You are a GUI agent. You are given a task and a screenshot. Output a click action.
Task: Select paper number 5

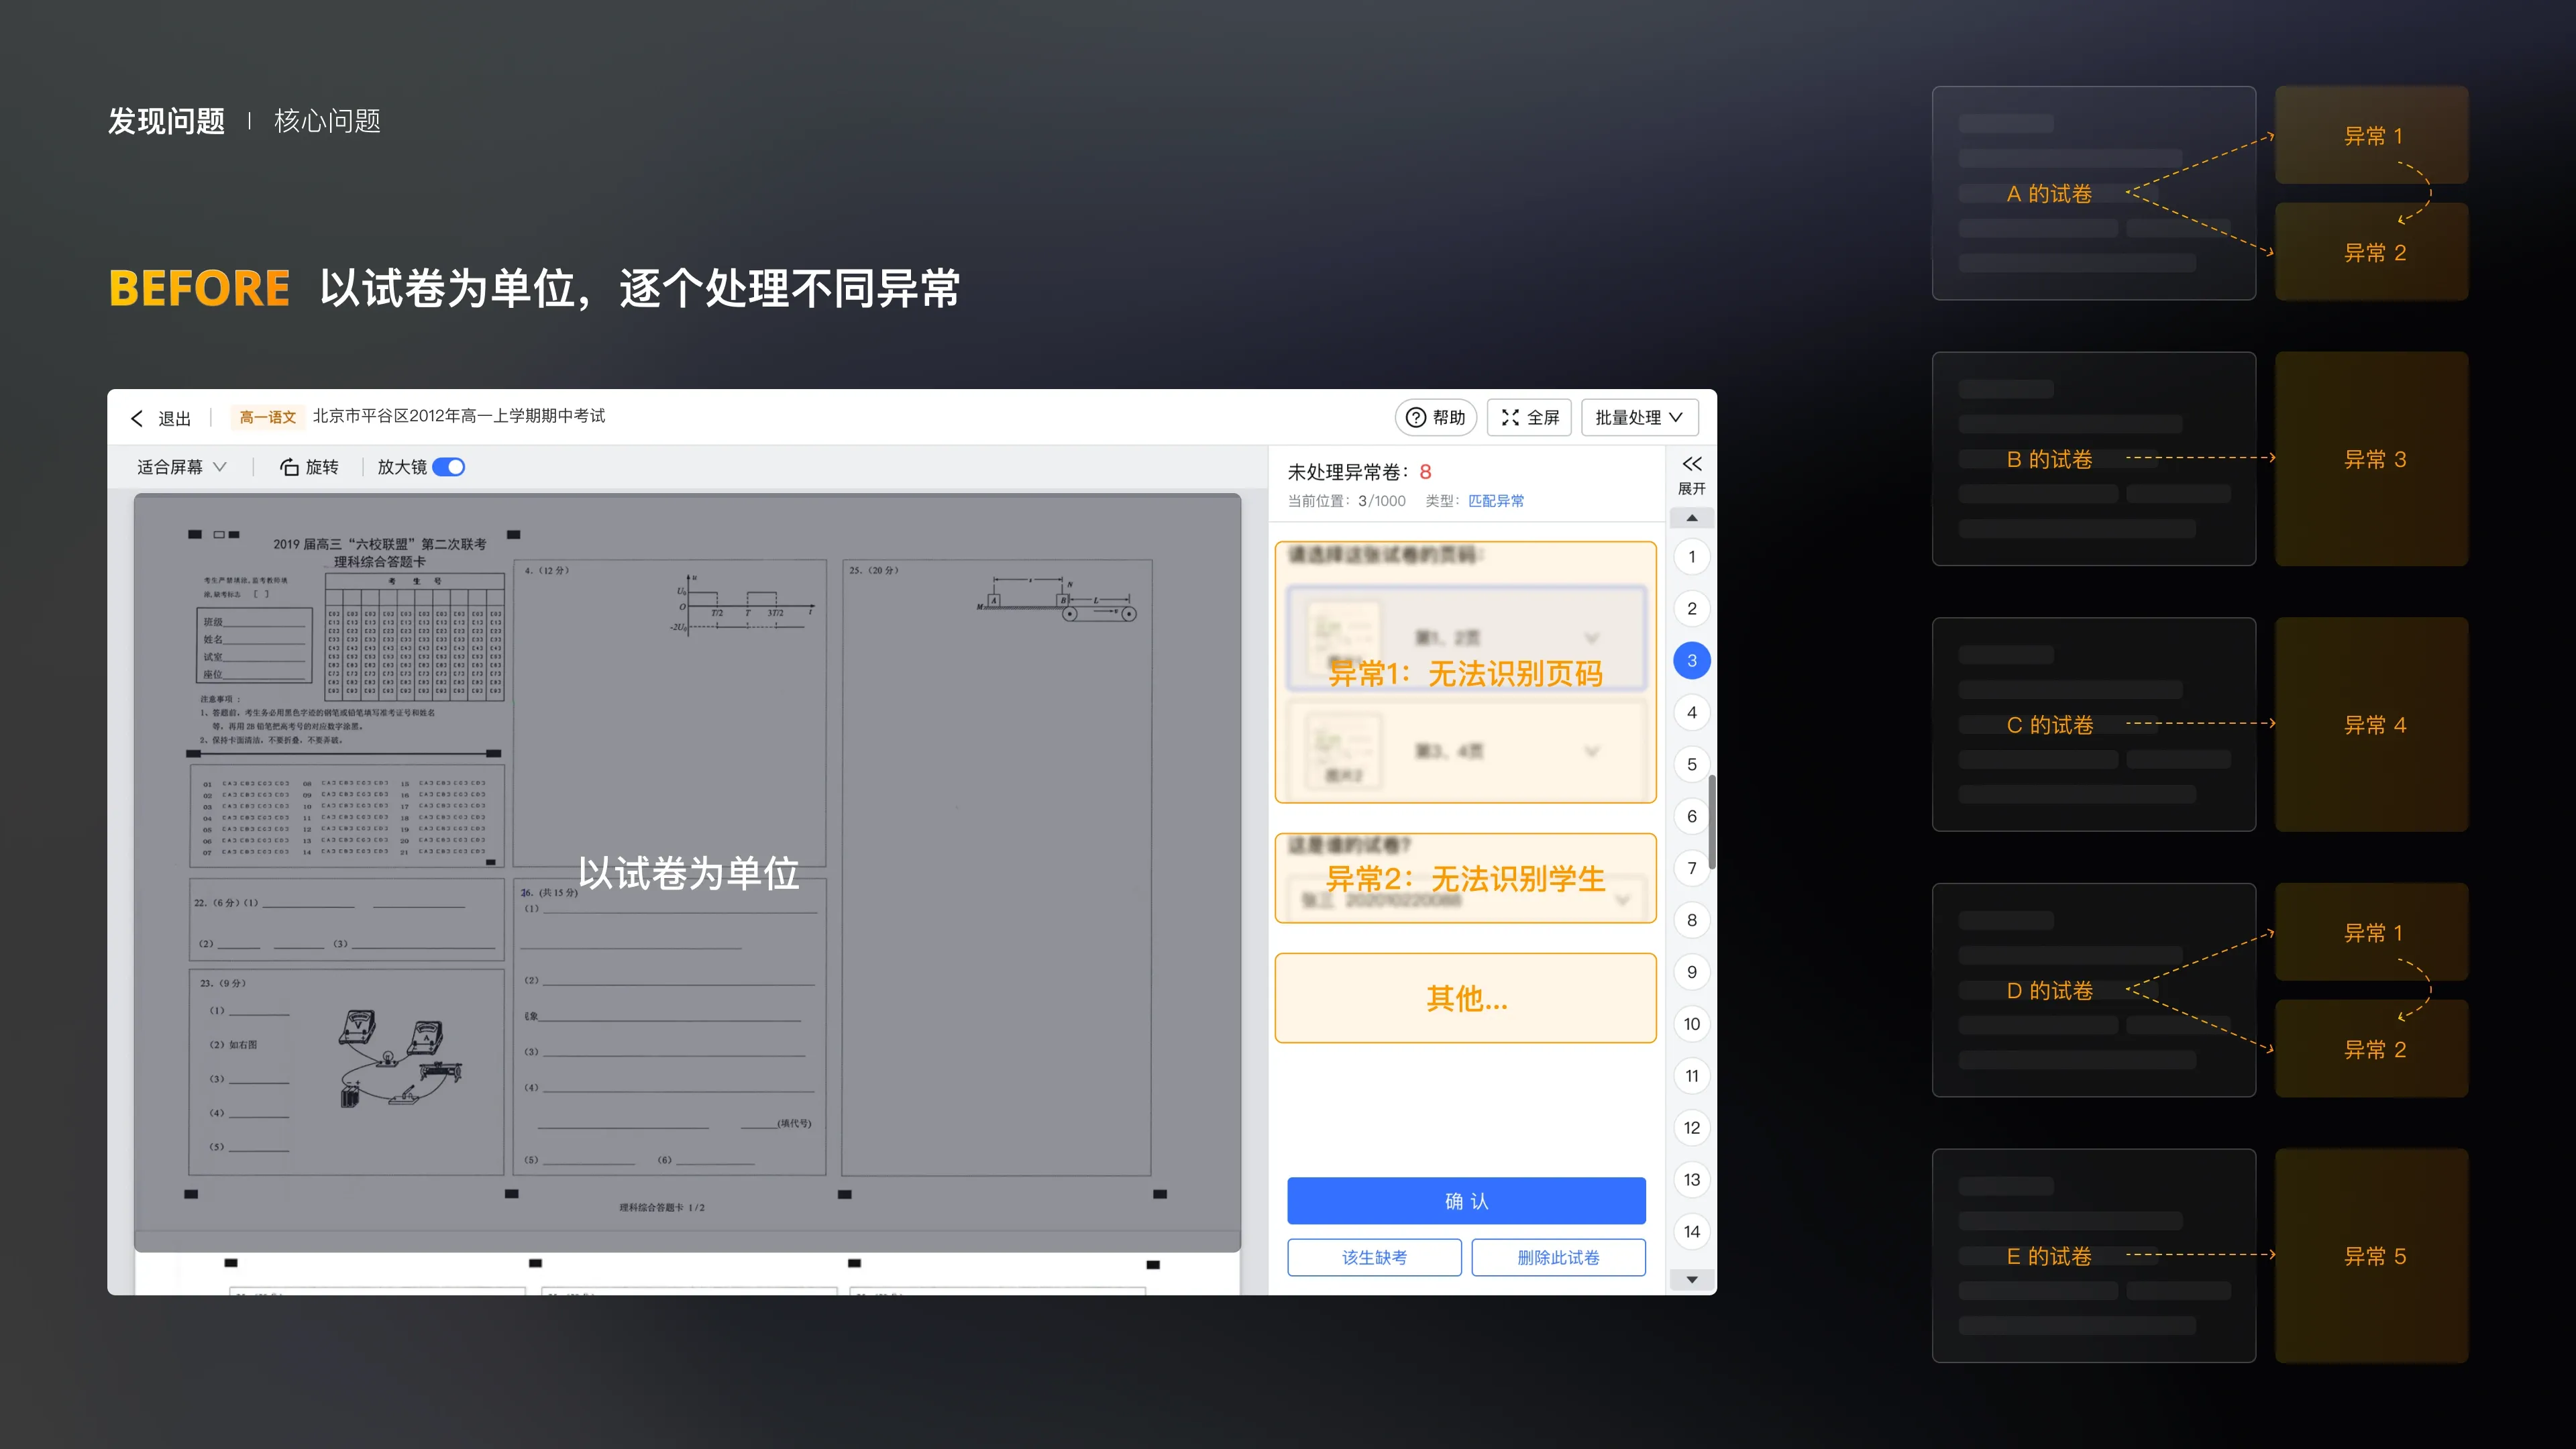click(1692, 765)
